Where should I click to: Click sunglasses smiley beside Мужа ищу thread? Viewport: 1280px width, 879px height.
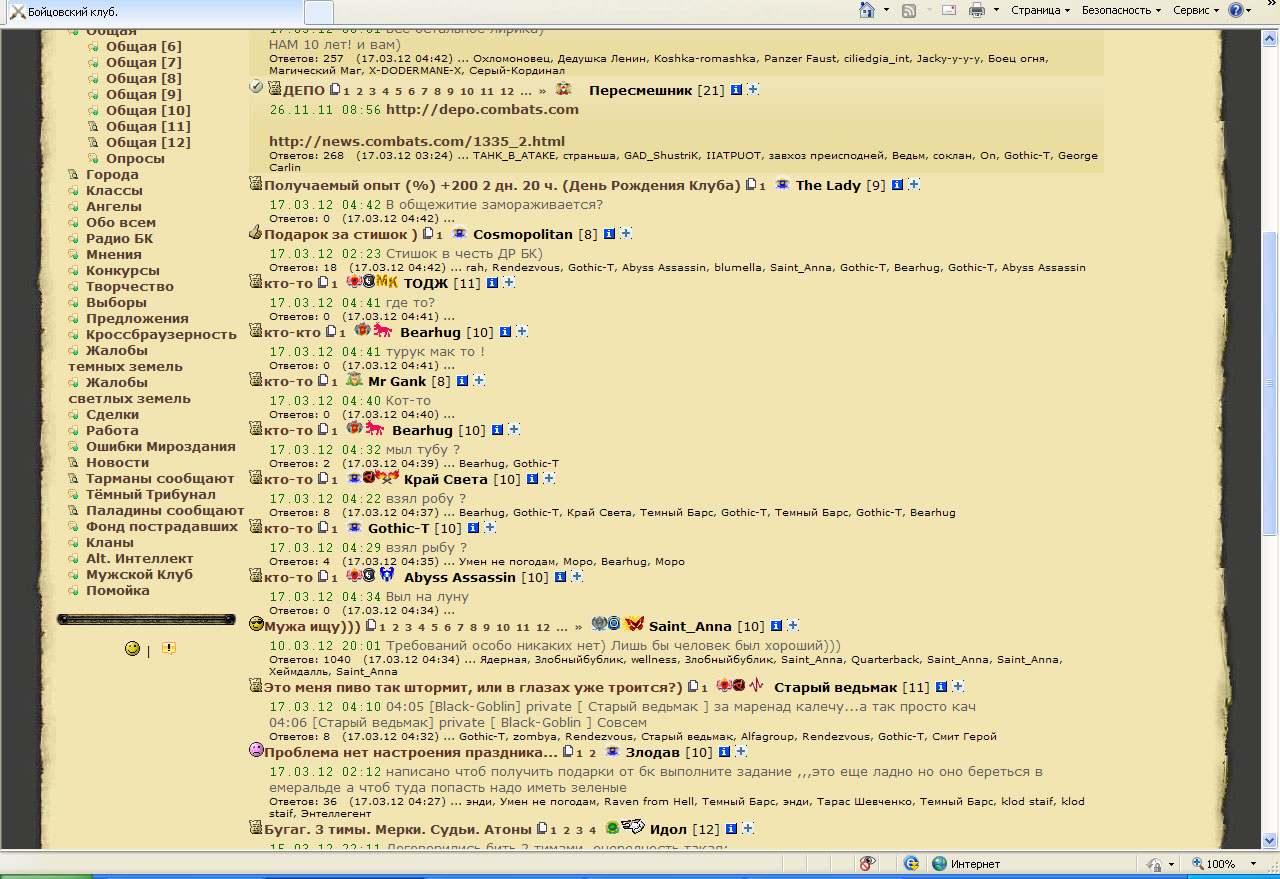(256, 624)
